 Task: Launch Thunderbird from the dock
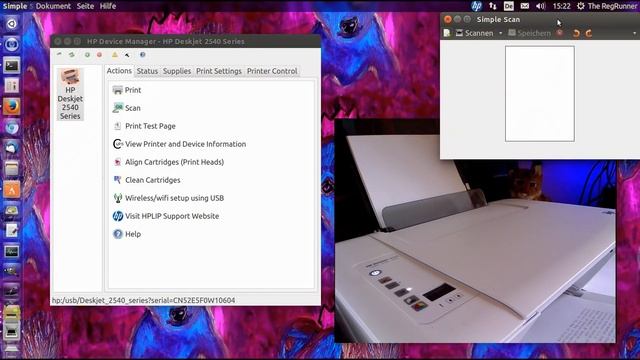coord(11,148)
